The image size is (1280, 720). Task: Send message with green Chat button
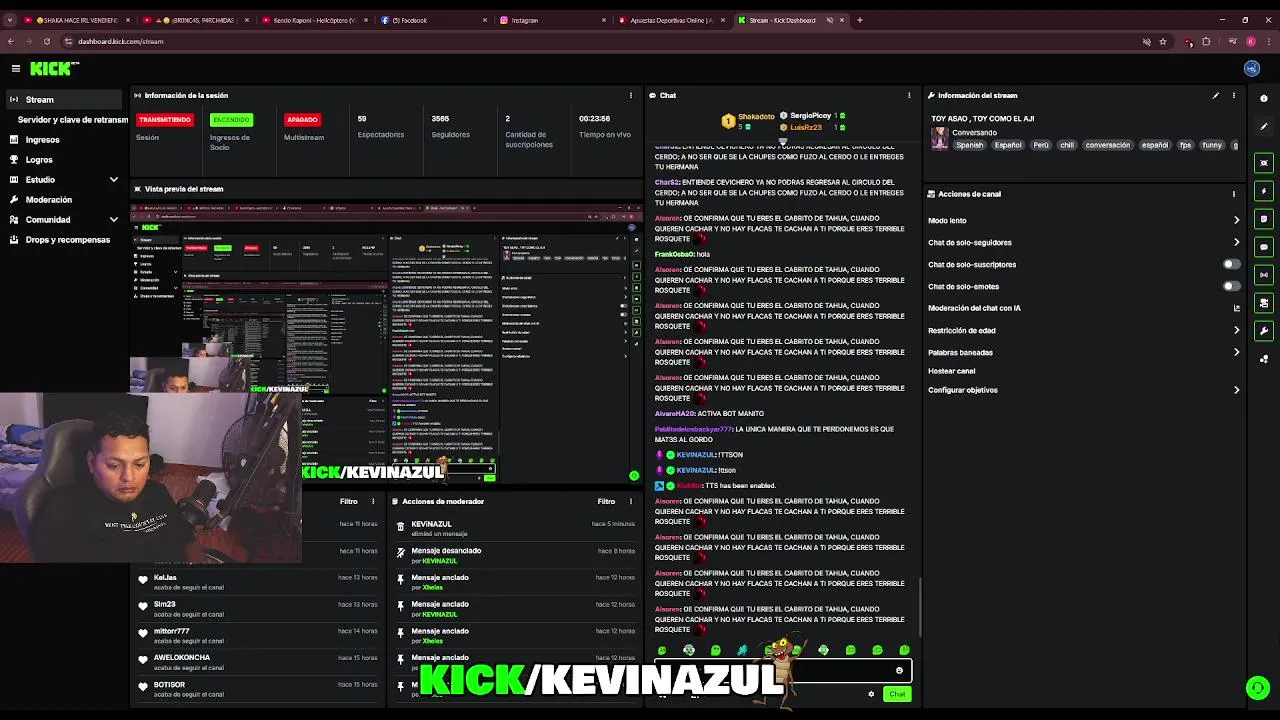[x=897, y=694]
